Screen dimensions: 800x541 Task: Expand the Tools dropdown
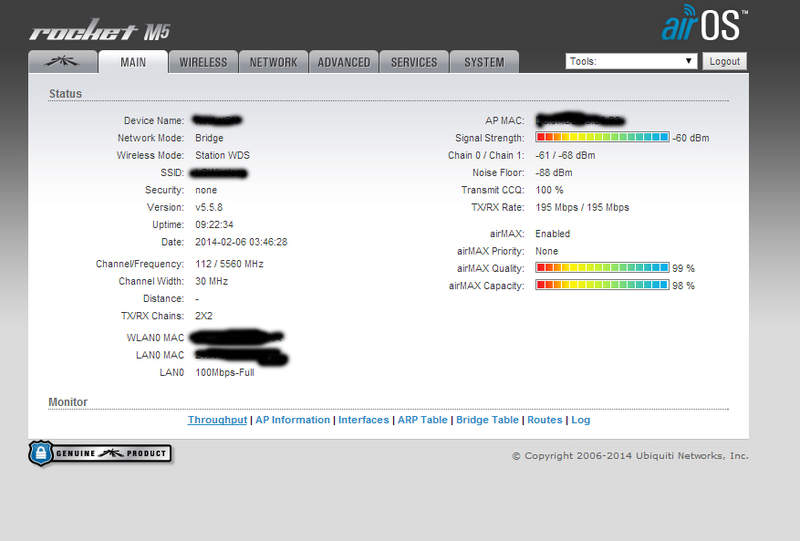pos(631,61)
